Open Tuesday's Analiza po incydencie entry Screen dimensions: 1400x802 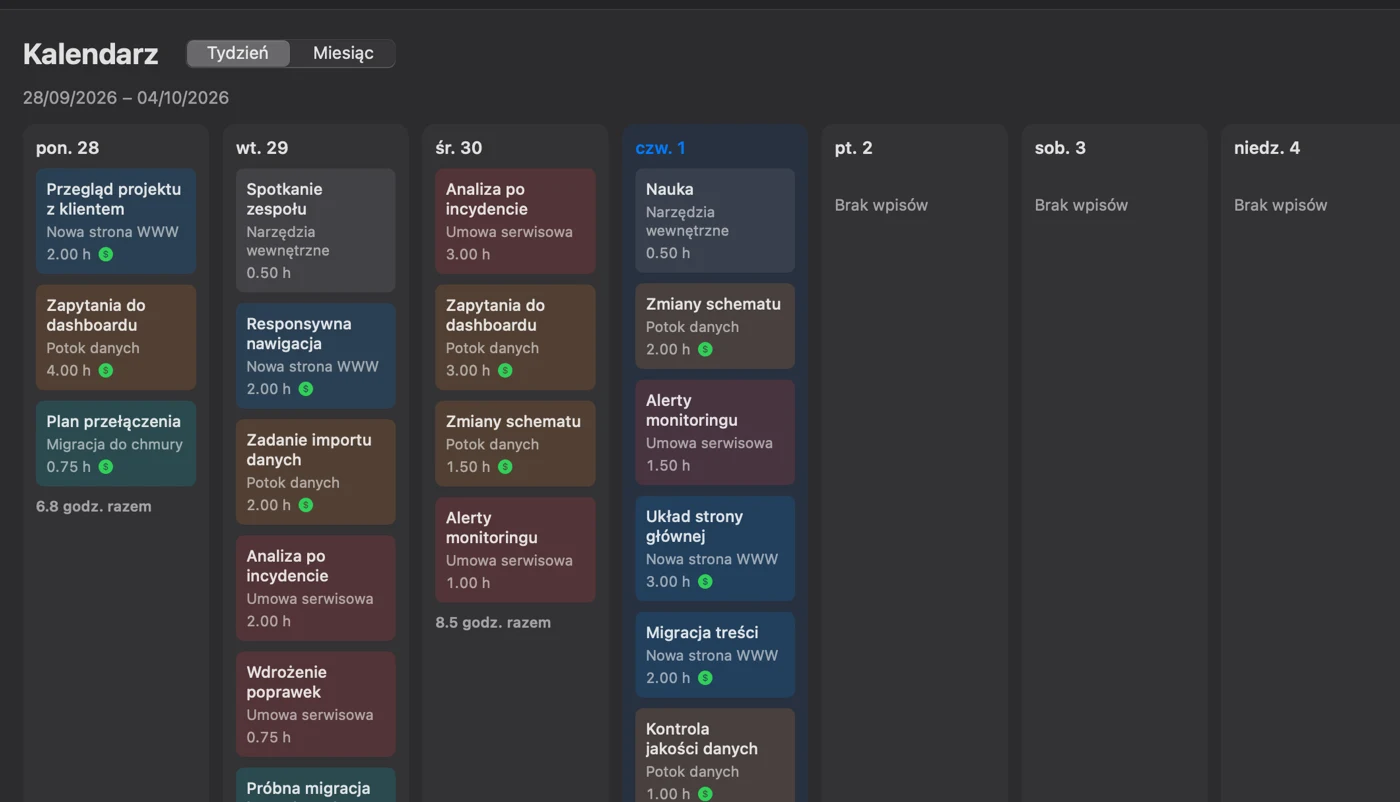pyautogui.click(x=316, y=588)
